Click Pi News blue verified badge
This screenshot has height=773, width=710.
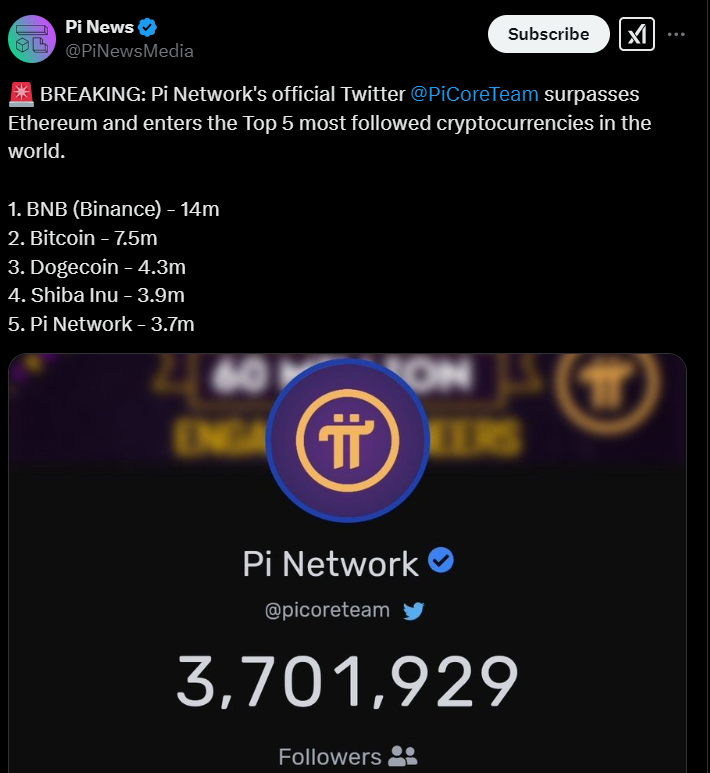tap(147, 27)
